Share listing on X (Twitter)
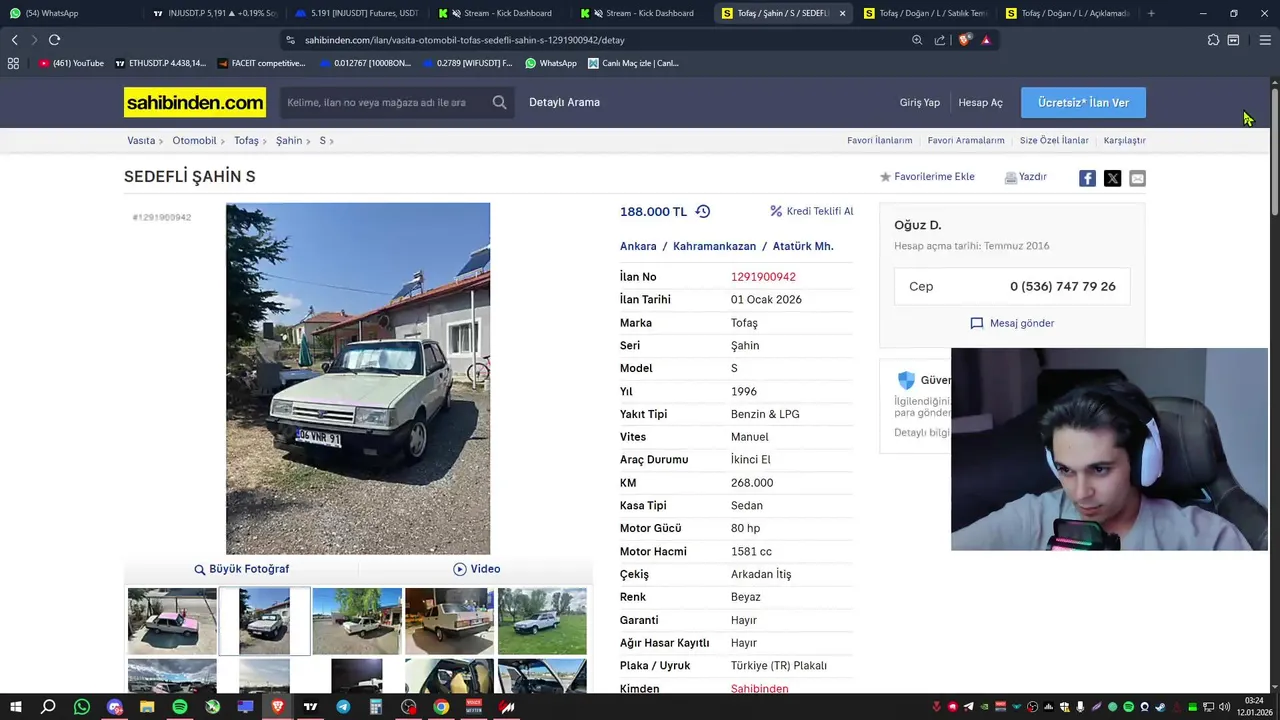 point(1113,178)
